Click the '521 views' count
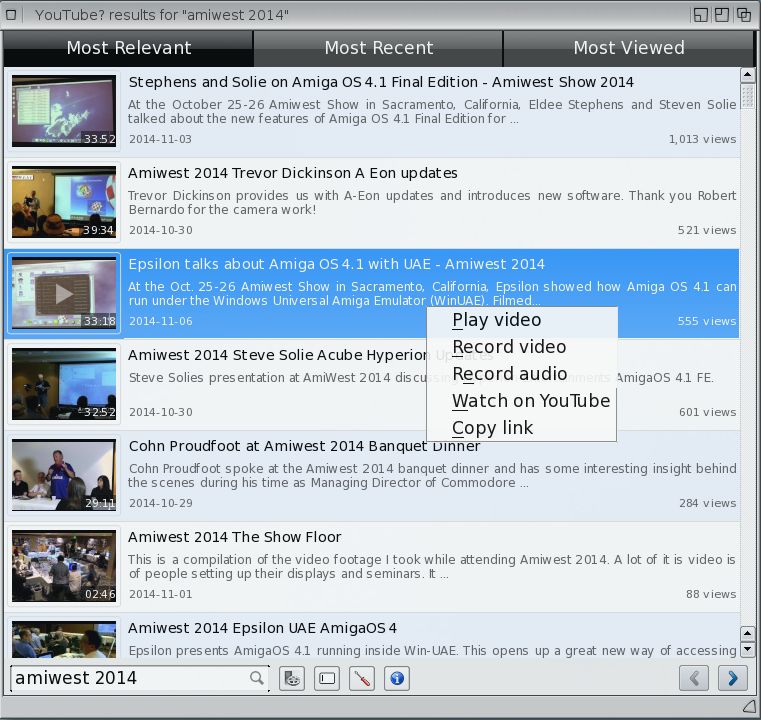Viewport: 761px width, 720px height. [x=707, y=230]
